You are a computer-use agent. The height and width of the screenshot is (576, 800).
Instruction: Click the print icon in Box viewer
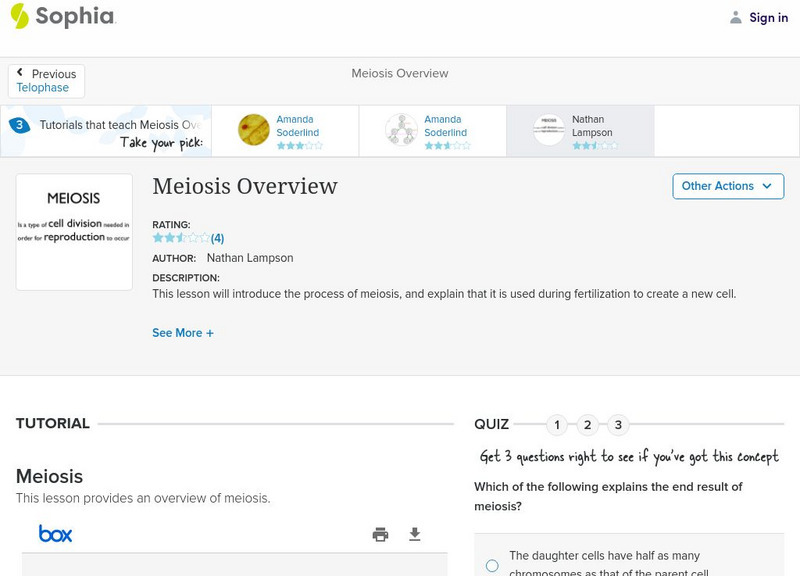380,534
